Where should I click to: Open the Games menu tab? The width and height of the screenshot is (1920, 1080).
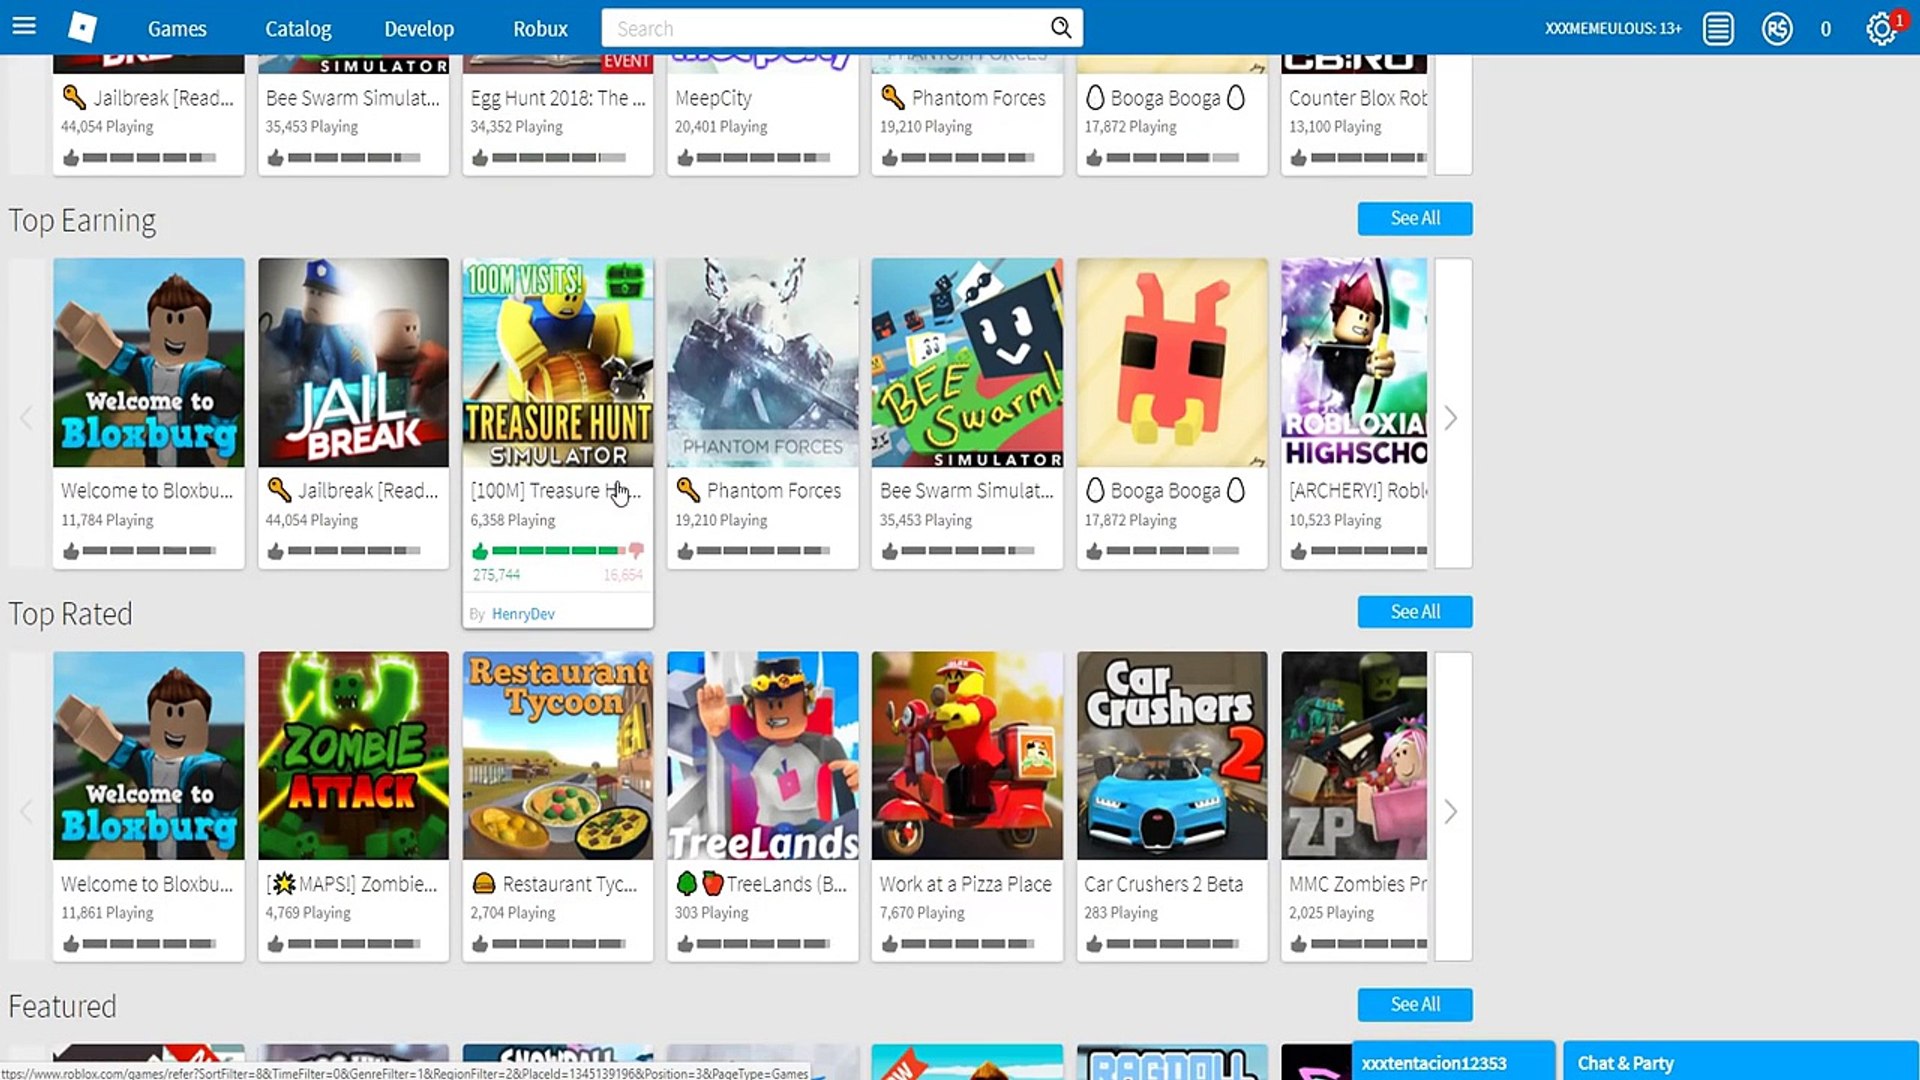click(x=177, y=29)
